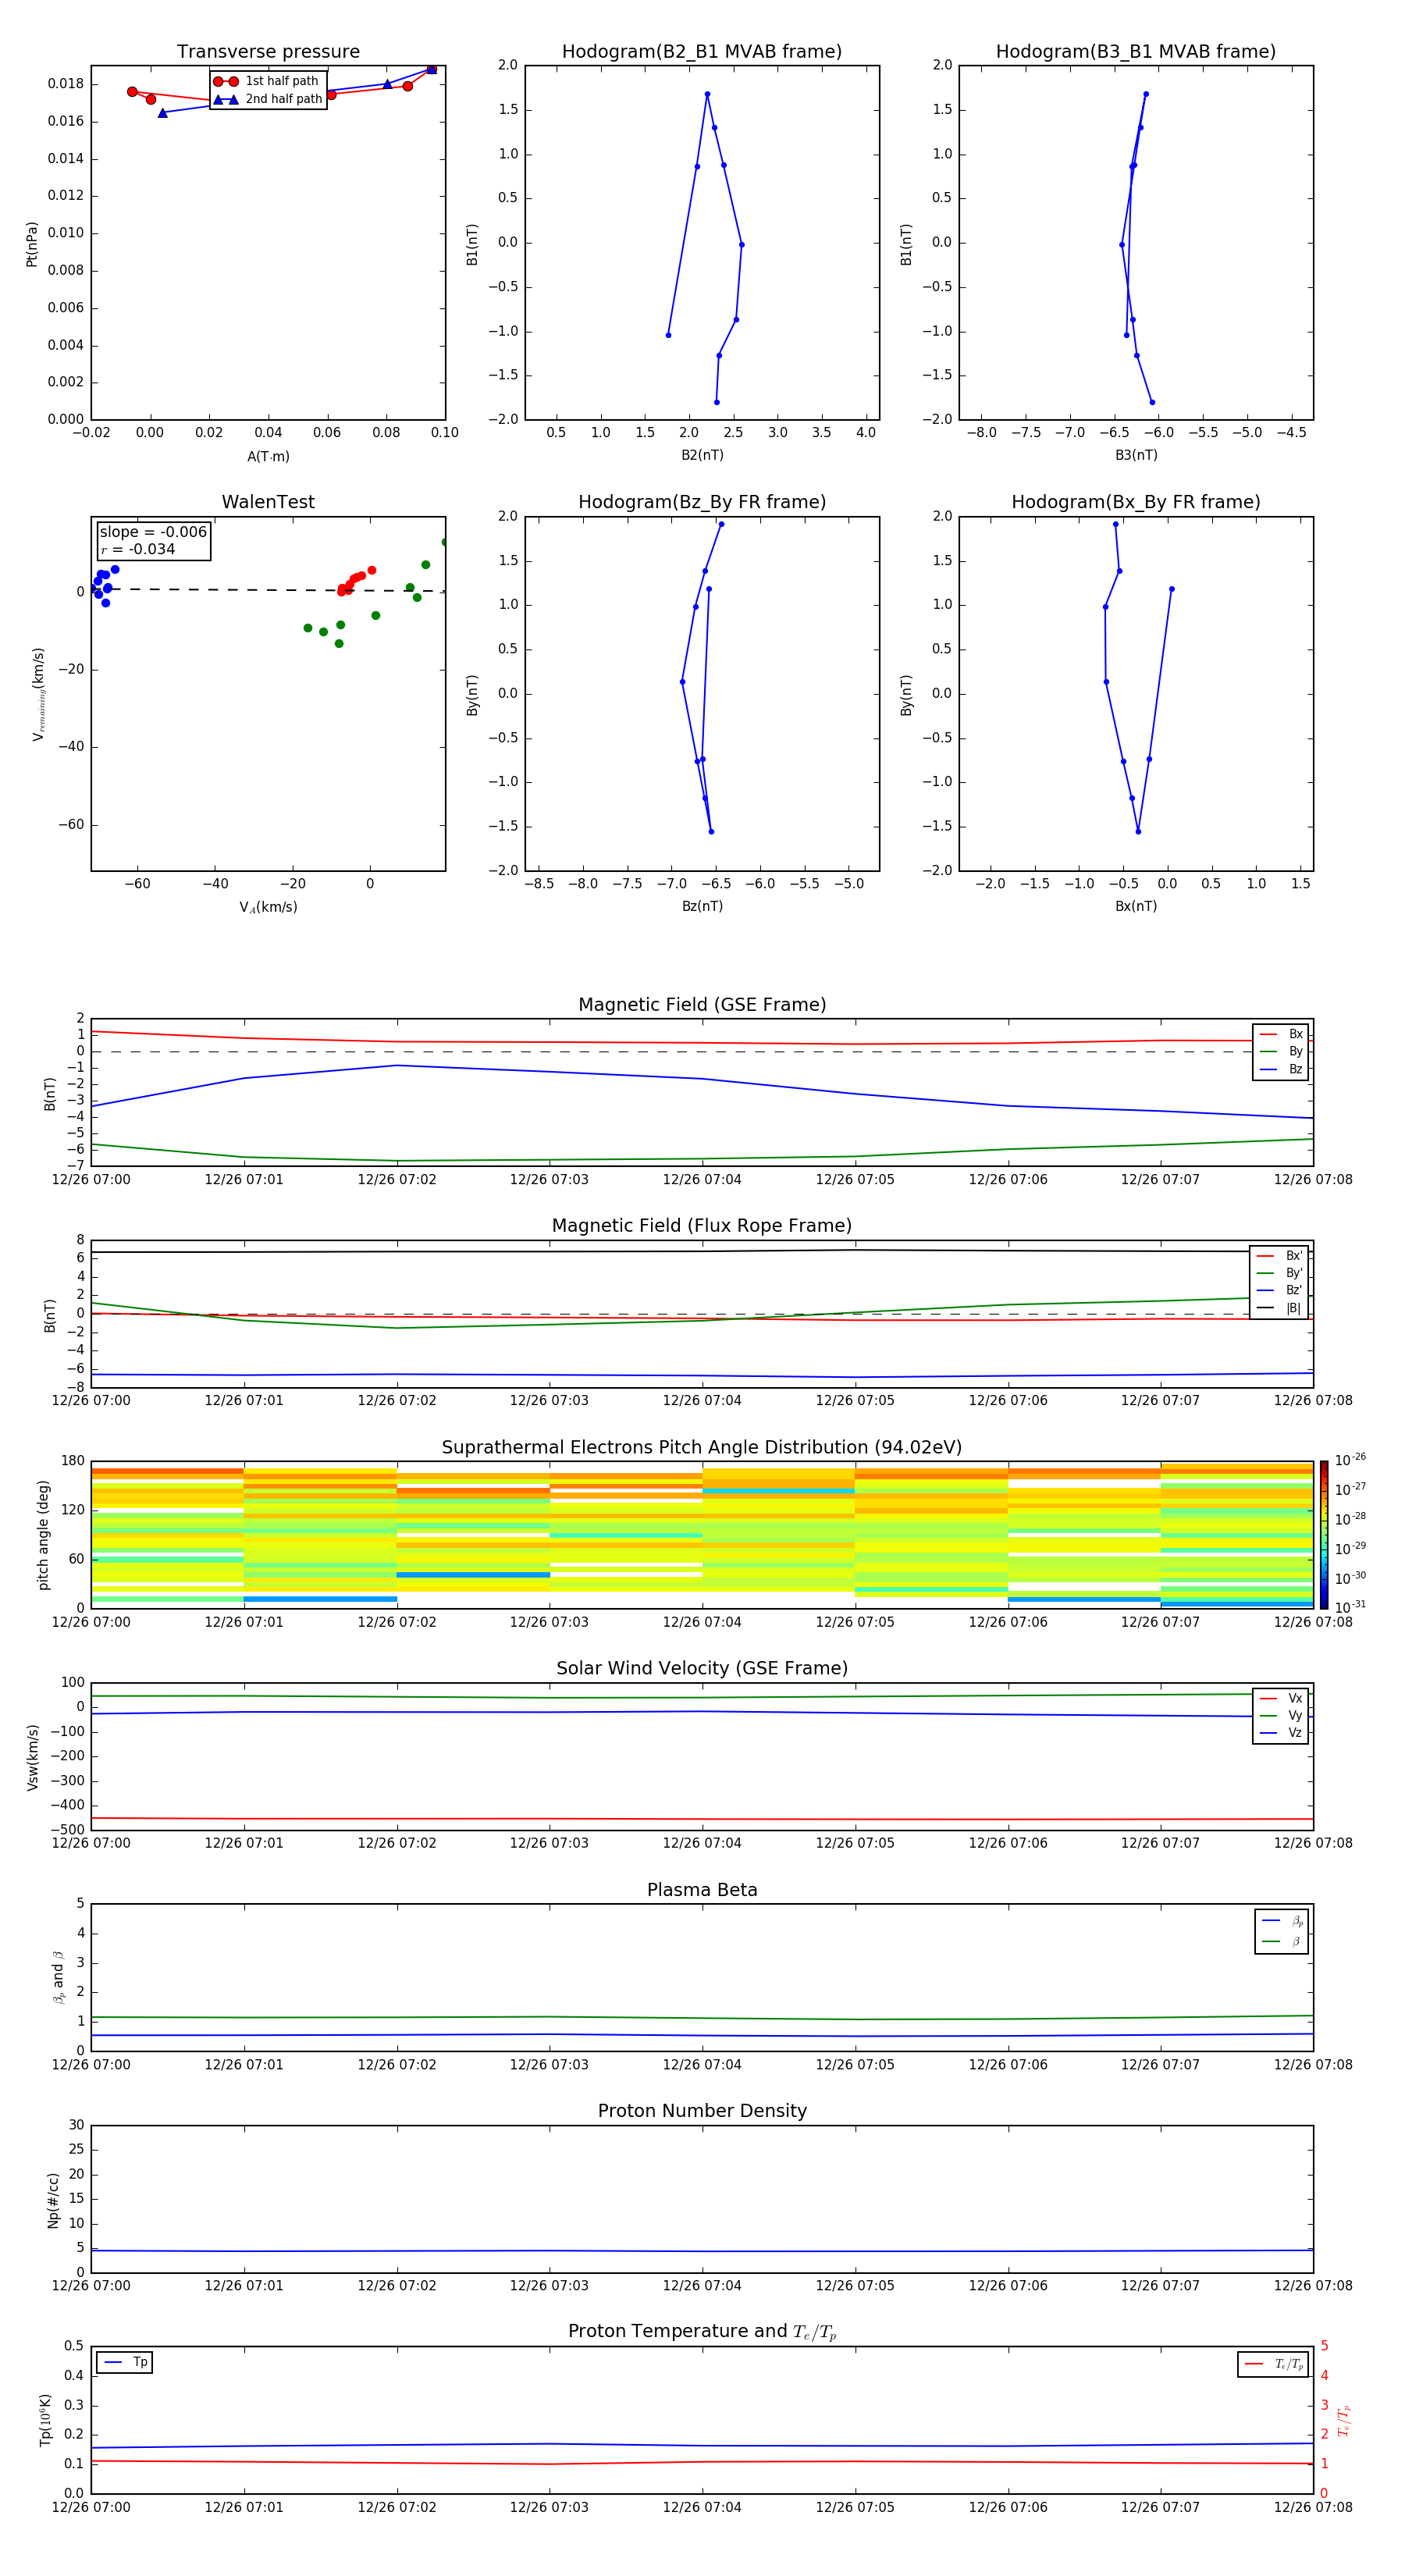Click 'Vsw(km/s)' axis label
The height and width of the screenshot is (2576, 1405).
point(32,1757)
